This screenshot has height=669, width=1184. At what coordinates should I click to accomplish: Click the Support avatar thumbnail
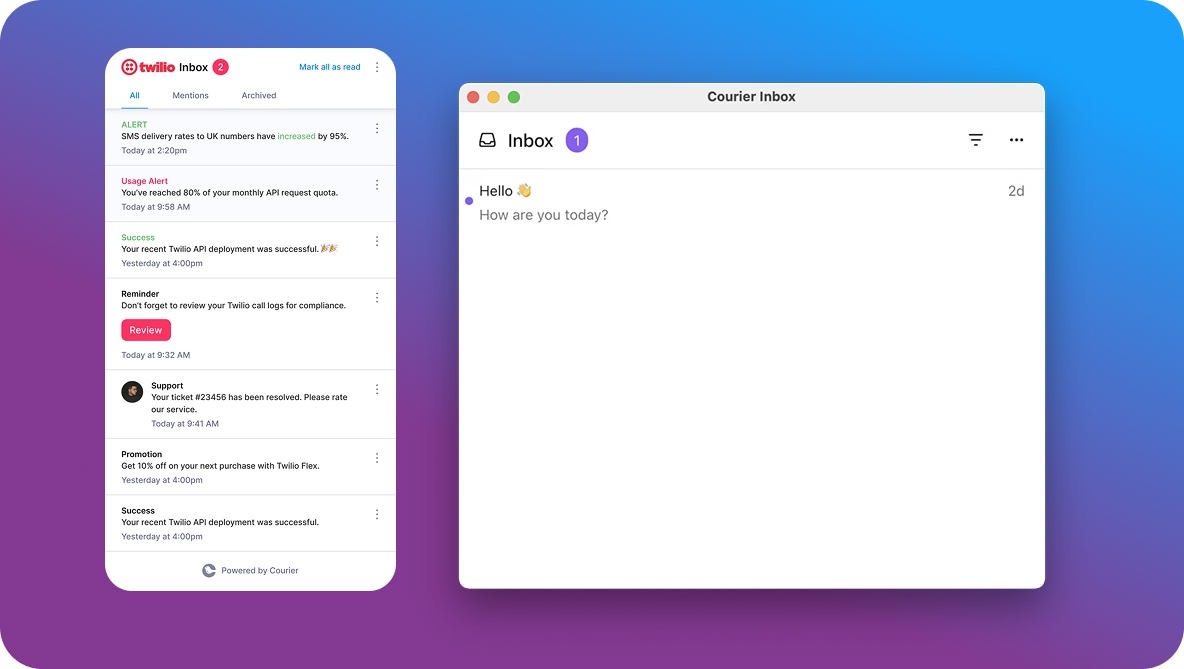click(132, 391)
